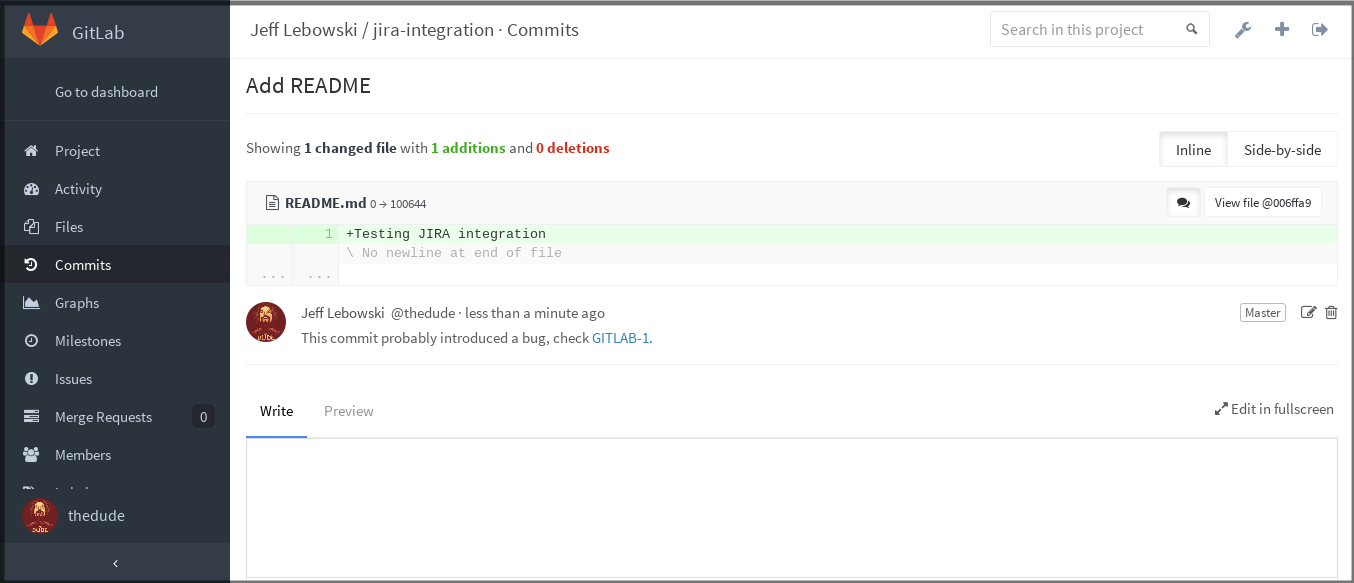This screenshot has width=1354, height=583.
Task: Open thedude user menu
Action: click(97, 515)
